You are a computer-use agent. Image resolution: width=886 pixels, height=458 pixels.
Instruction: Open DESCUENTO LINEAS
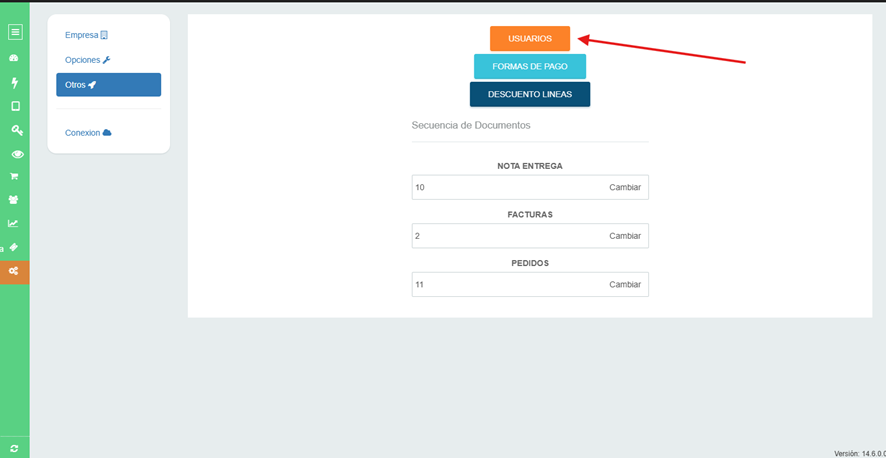[530, 94]
